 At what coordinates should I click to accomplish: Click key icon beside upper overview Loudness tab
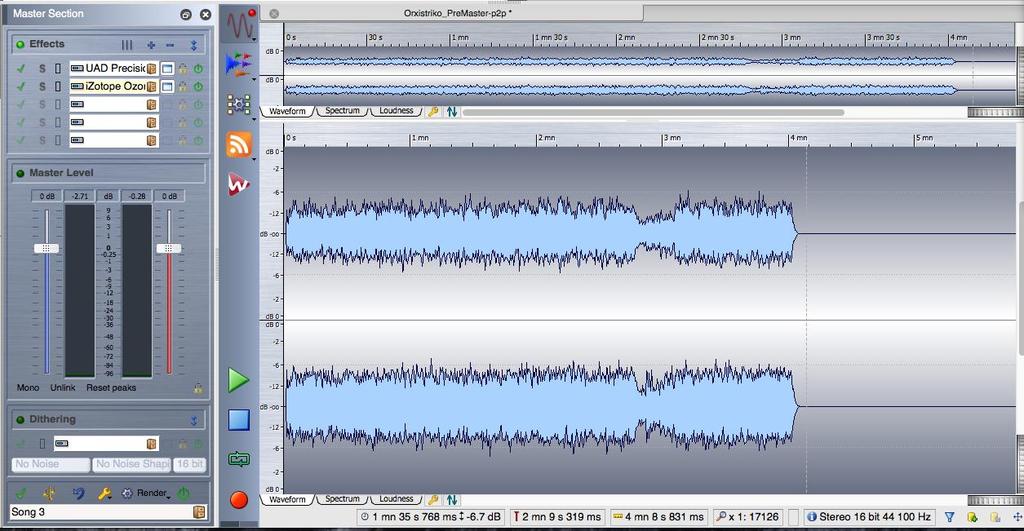433,112
